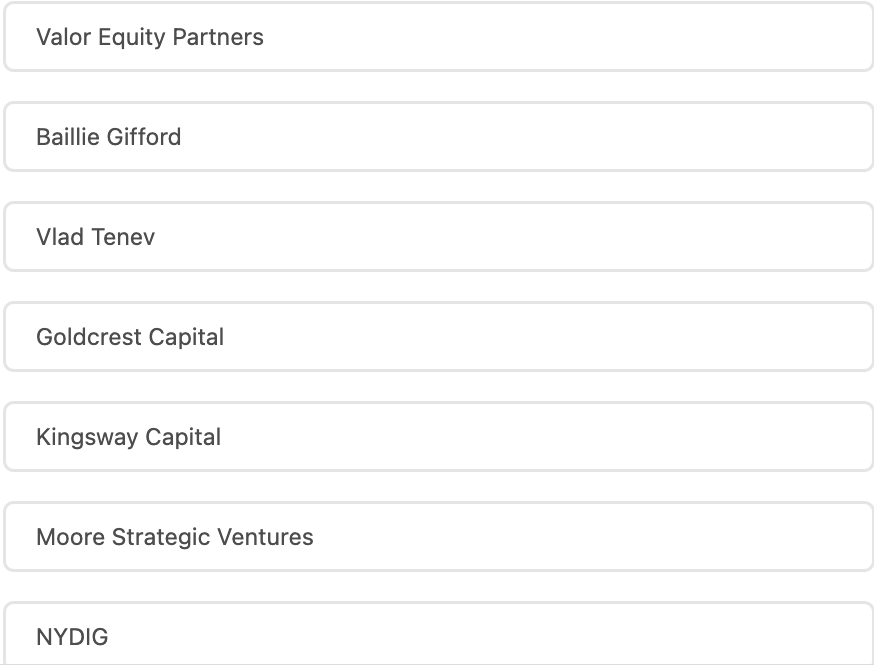Click the "NYDIG" text label
The width and height of the screenshot is (874, 668).
[72, 637]
